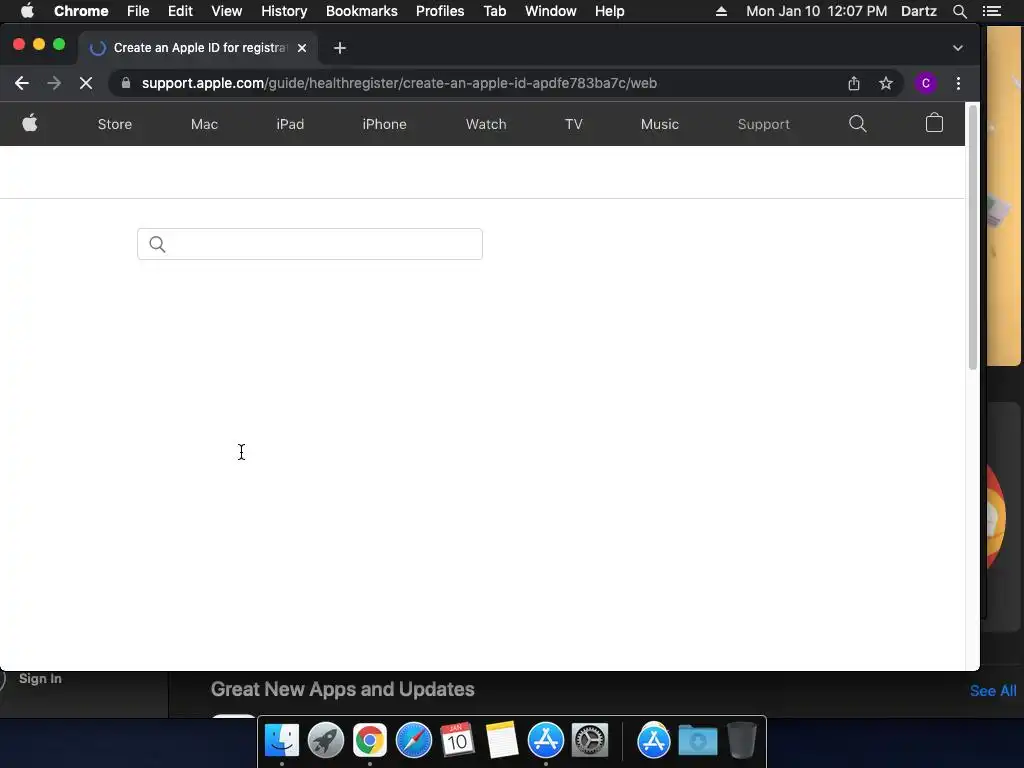Open Launchpad from the Dock
Viewport: 1024px width, 768px height.
(325, 741)
